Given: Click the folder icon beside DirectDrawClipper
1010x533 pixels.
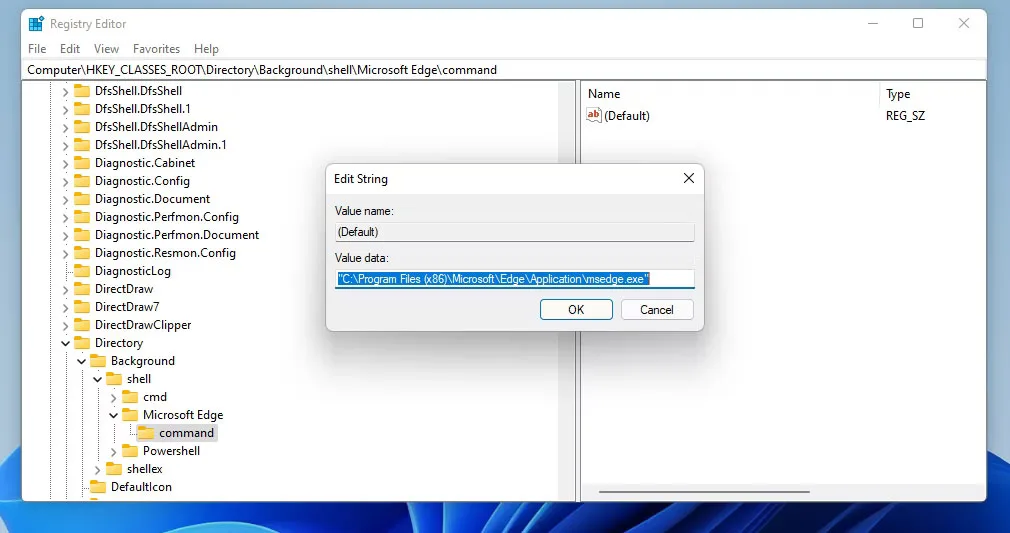Looking at the screenshot, I should pos(82,325).
